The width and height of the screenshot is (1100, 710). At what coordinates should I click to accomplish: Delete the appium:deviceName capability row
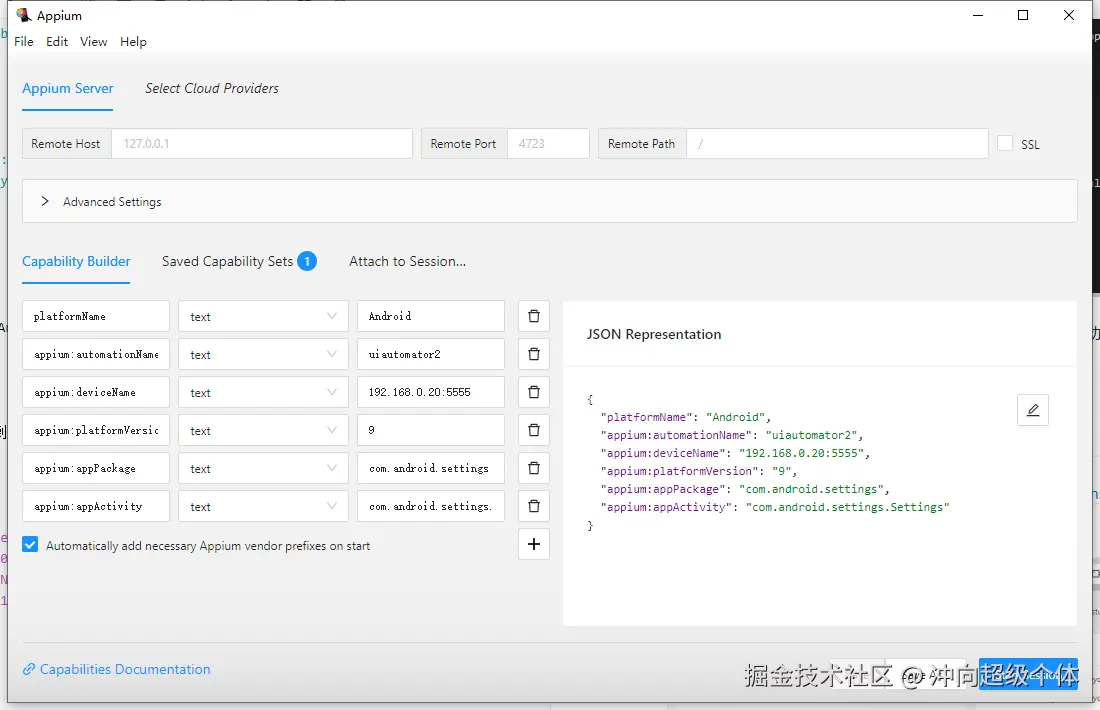[534, 391]
